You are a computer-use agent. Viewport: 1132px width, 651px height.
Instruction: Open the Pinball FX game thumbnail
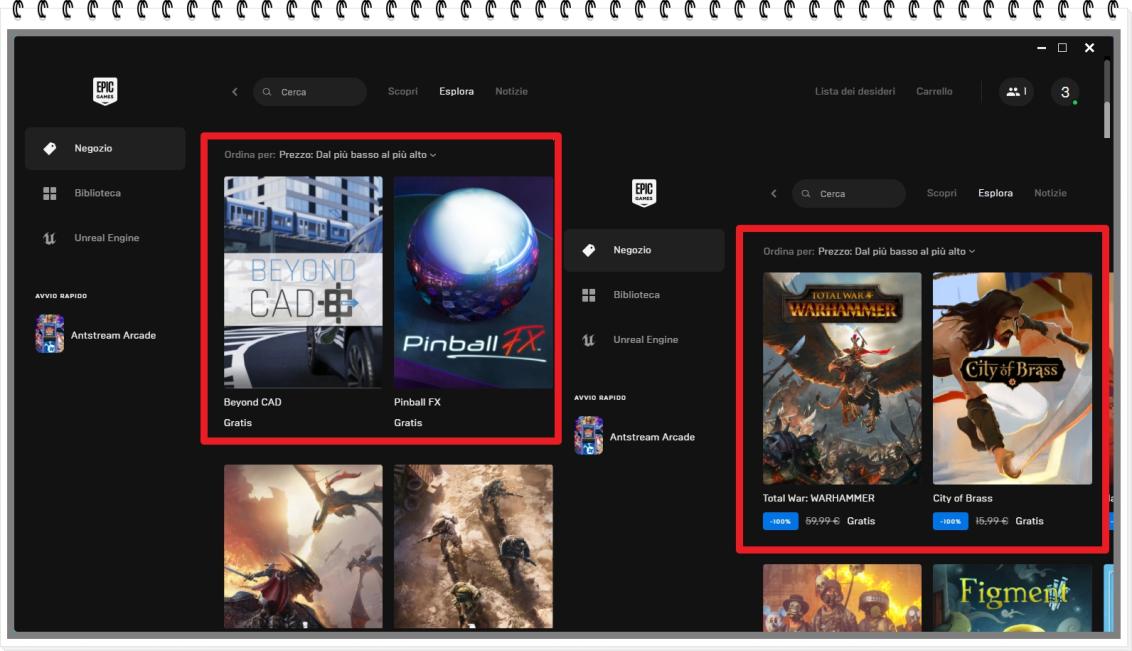coord(473,282)
